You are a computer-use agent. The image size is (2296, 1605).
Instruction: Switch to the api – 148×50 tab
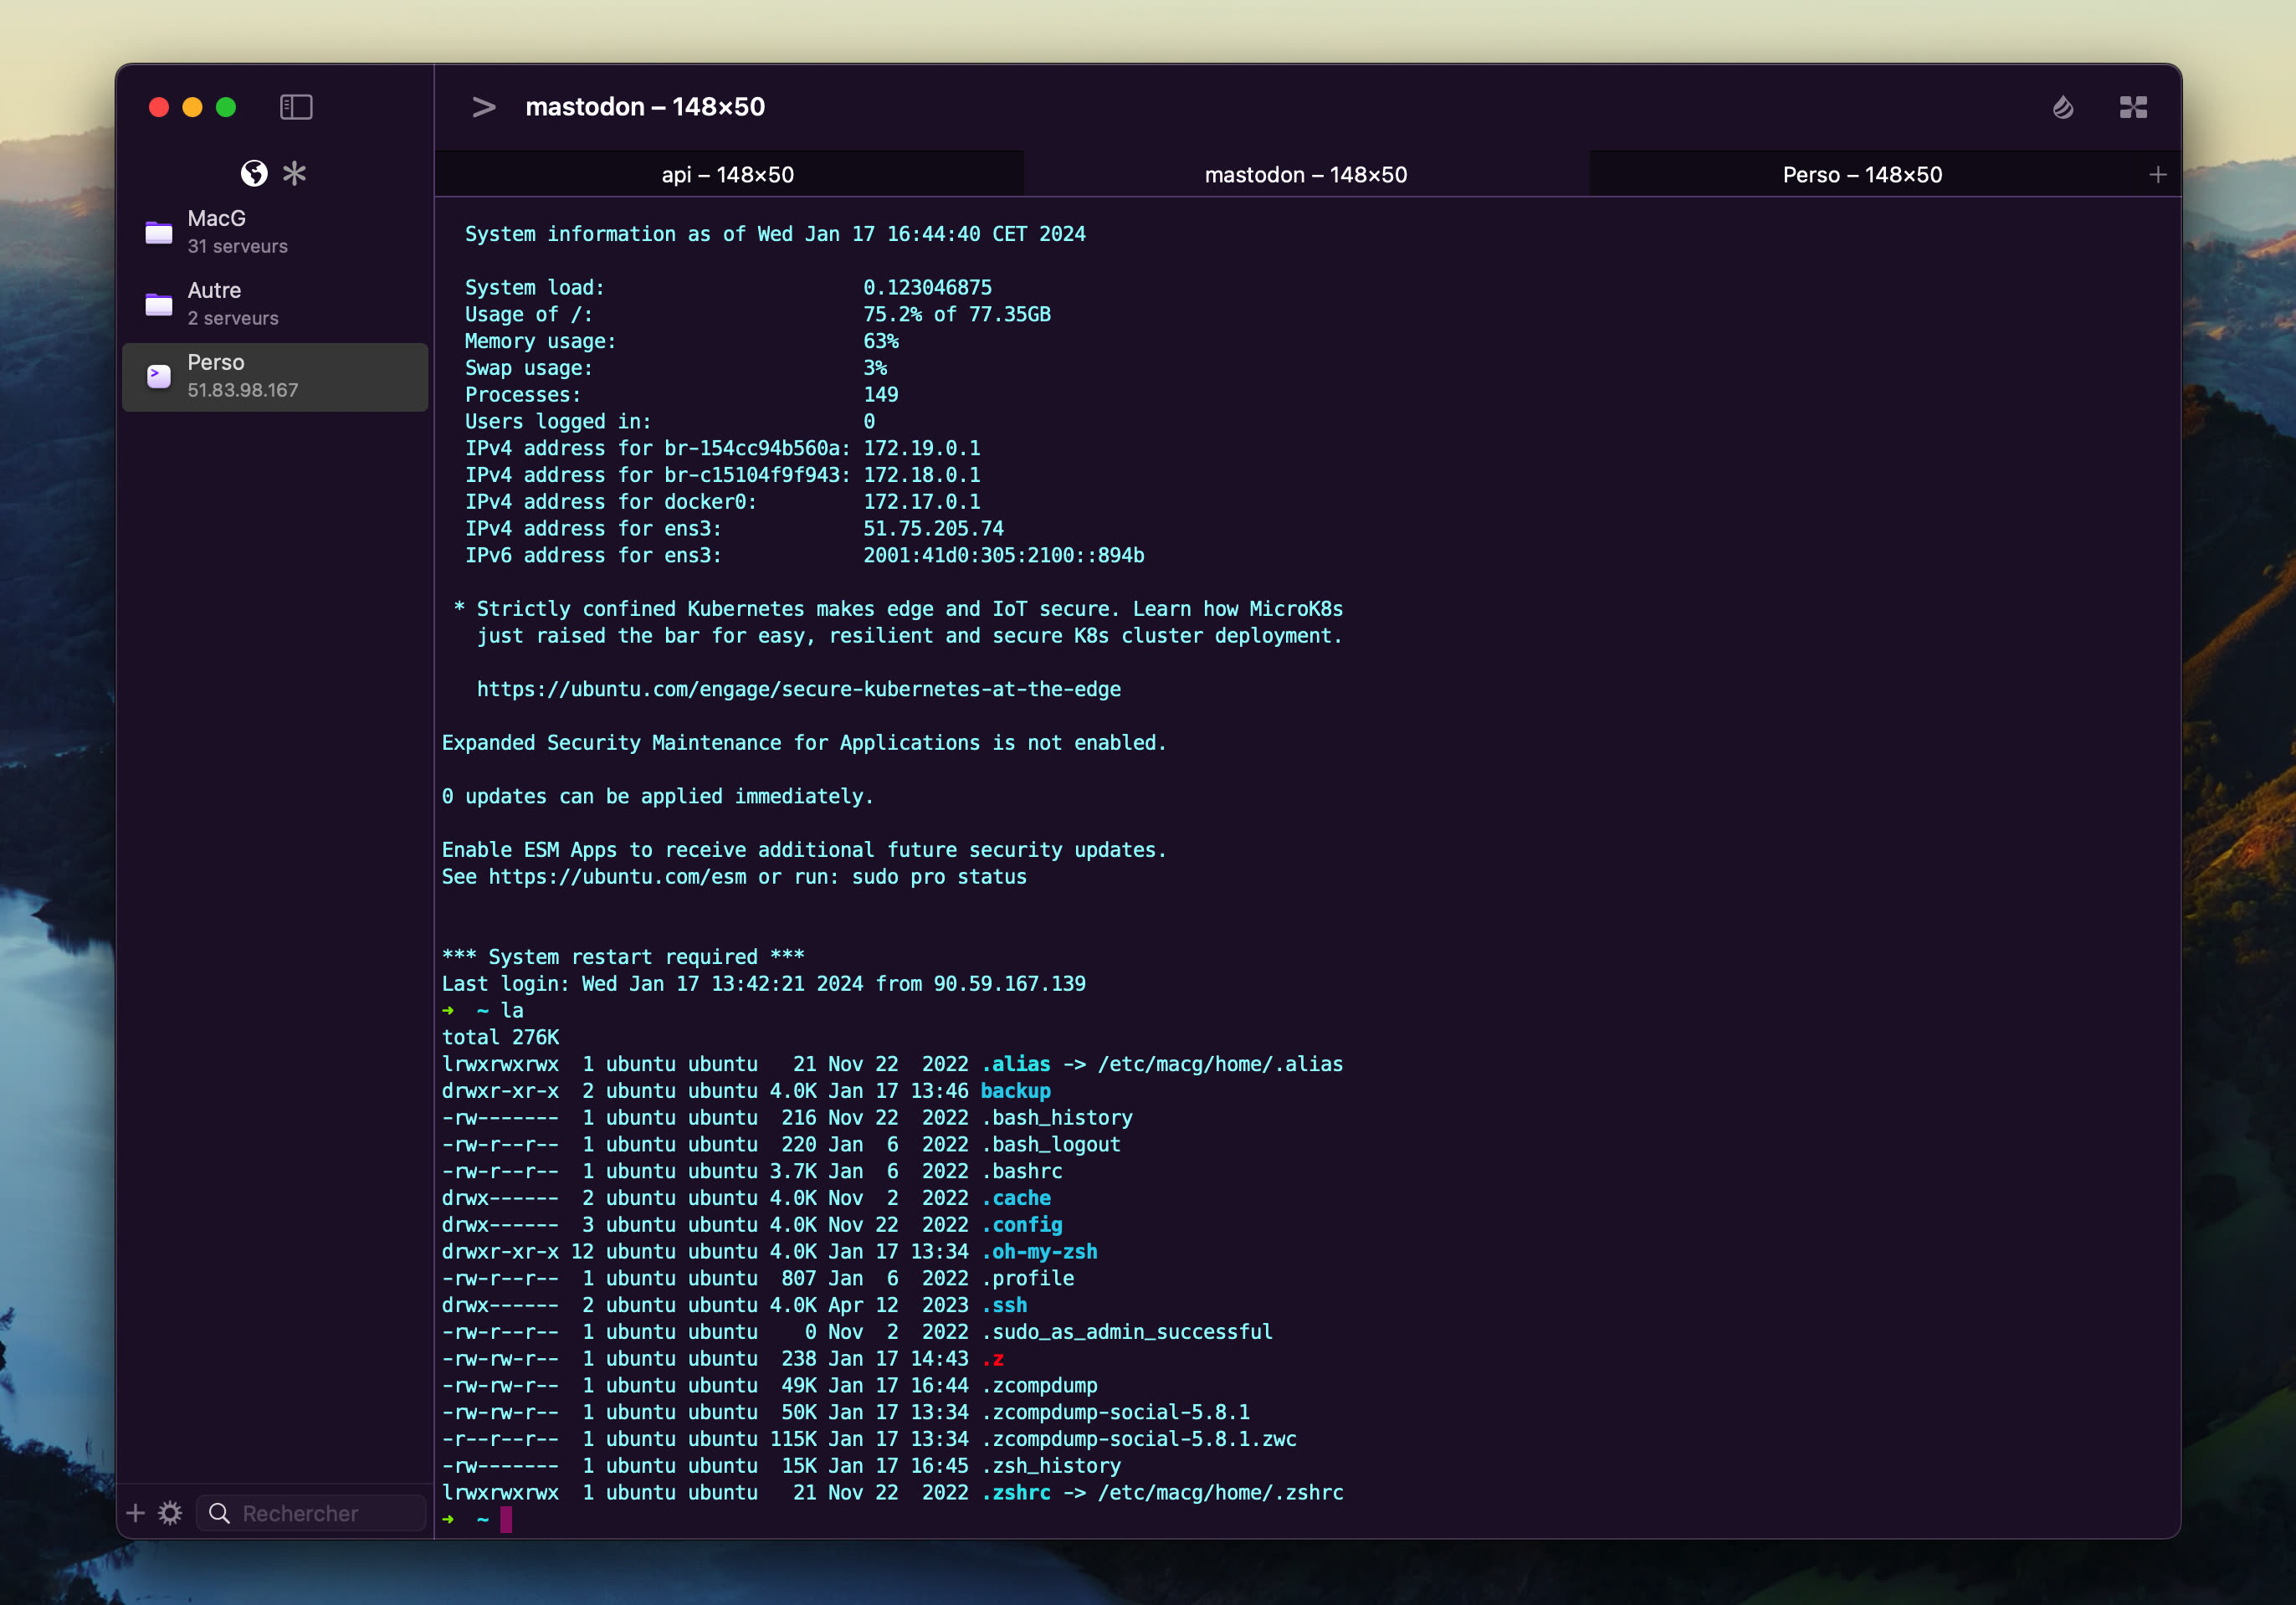[728, 174]
